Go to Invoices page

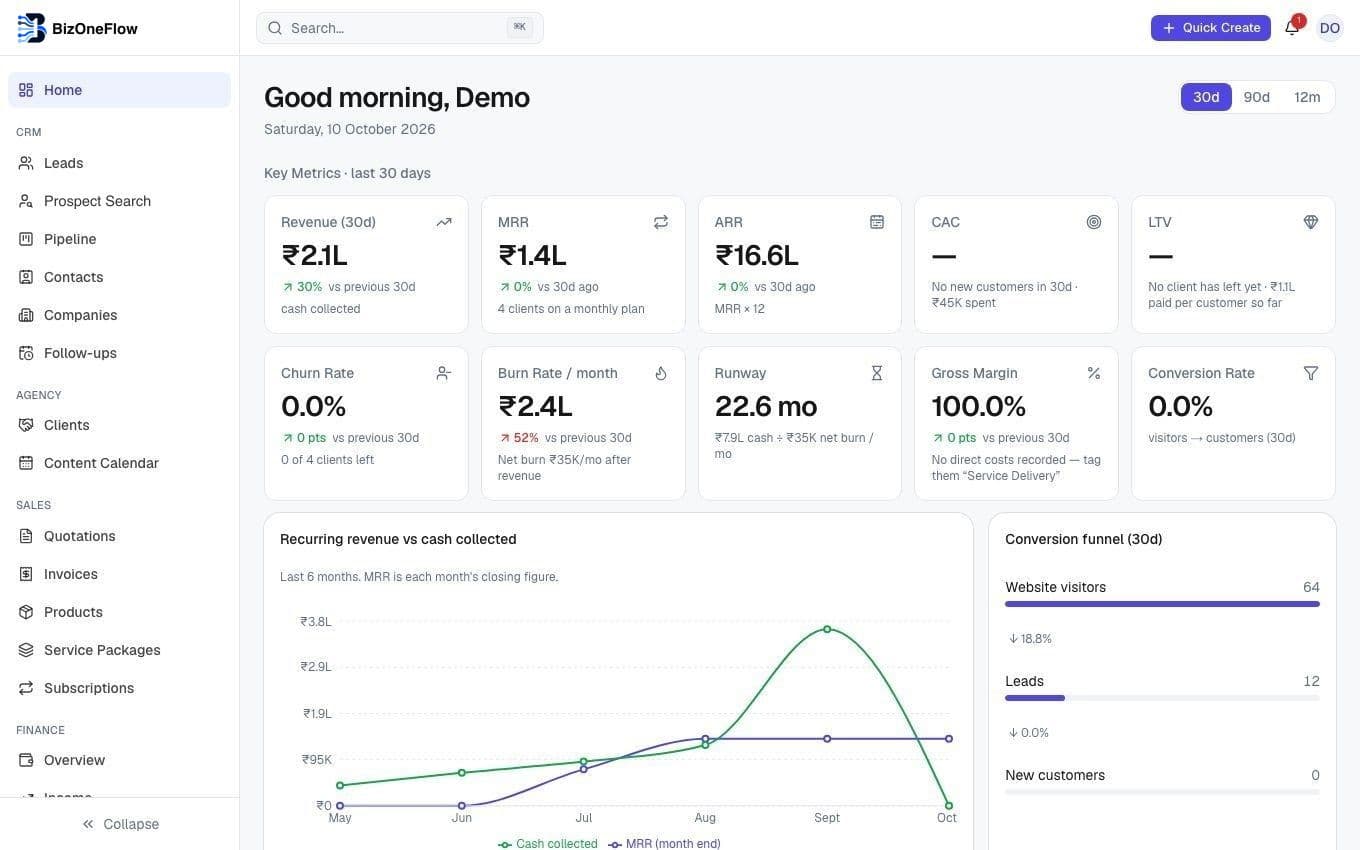pos(119,574)
